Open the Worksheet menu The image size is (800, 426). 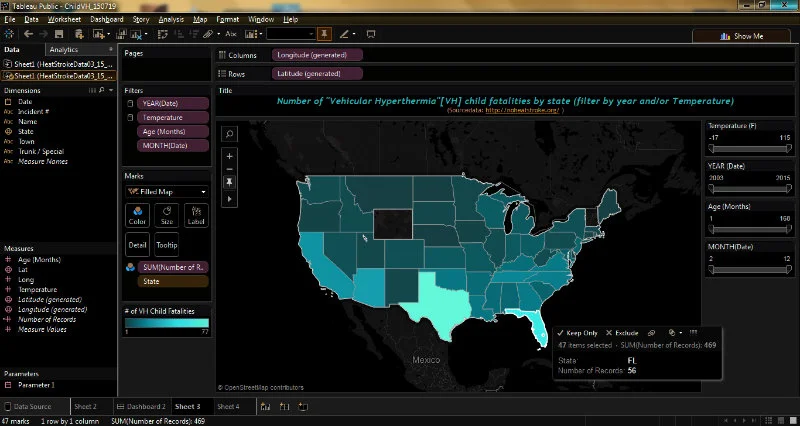tap(64, 19)
